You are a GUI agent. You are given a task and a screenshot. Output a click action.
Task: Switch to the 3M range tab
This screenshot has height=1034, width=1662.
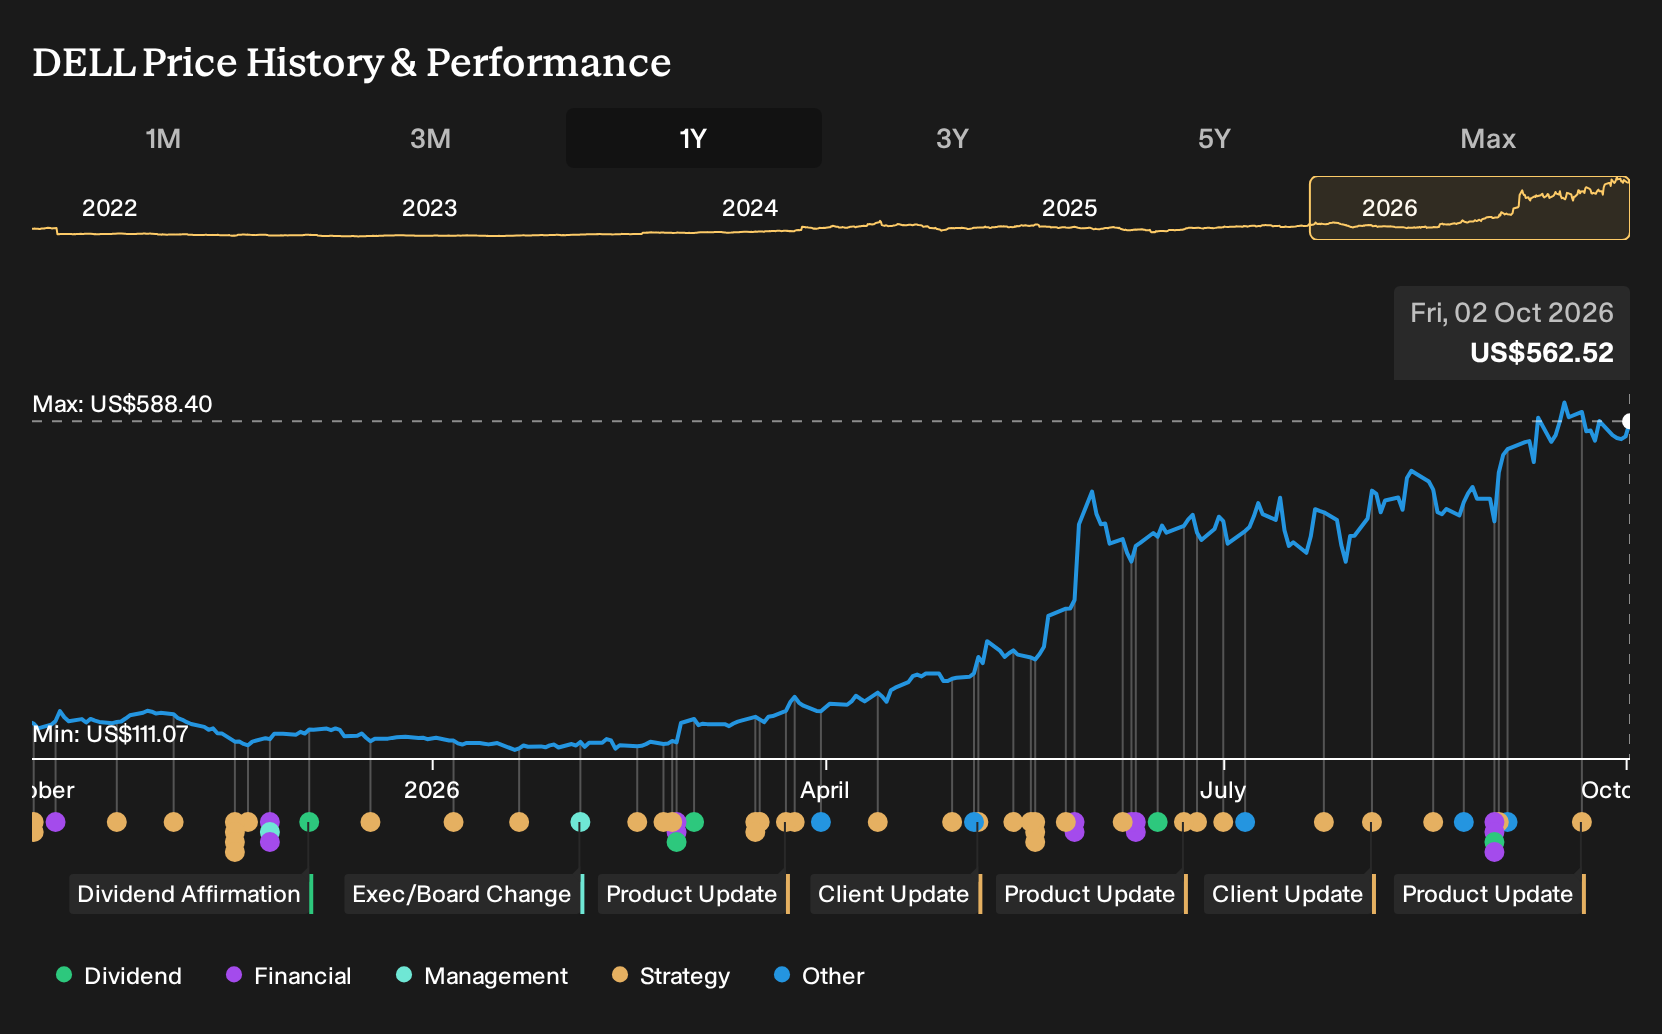pyautogui.click(x=430, y=138)
